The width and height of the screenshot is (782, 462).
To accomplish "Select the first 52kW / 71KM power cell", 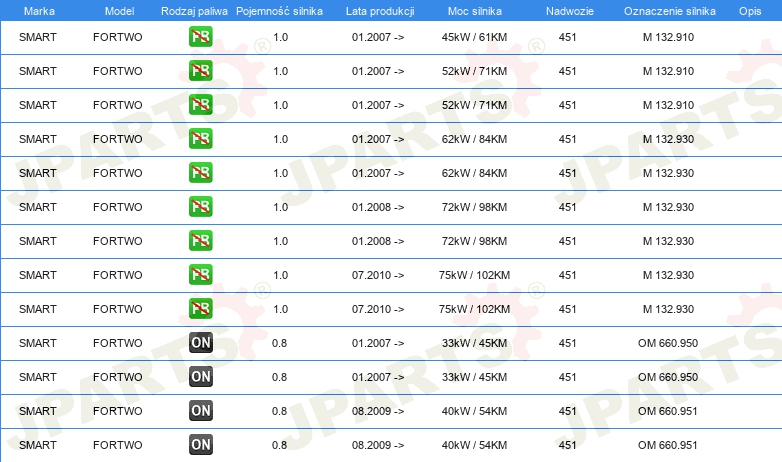I will click(x=474, y=71).
